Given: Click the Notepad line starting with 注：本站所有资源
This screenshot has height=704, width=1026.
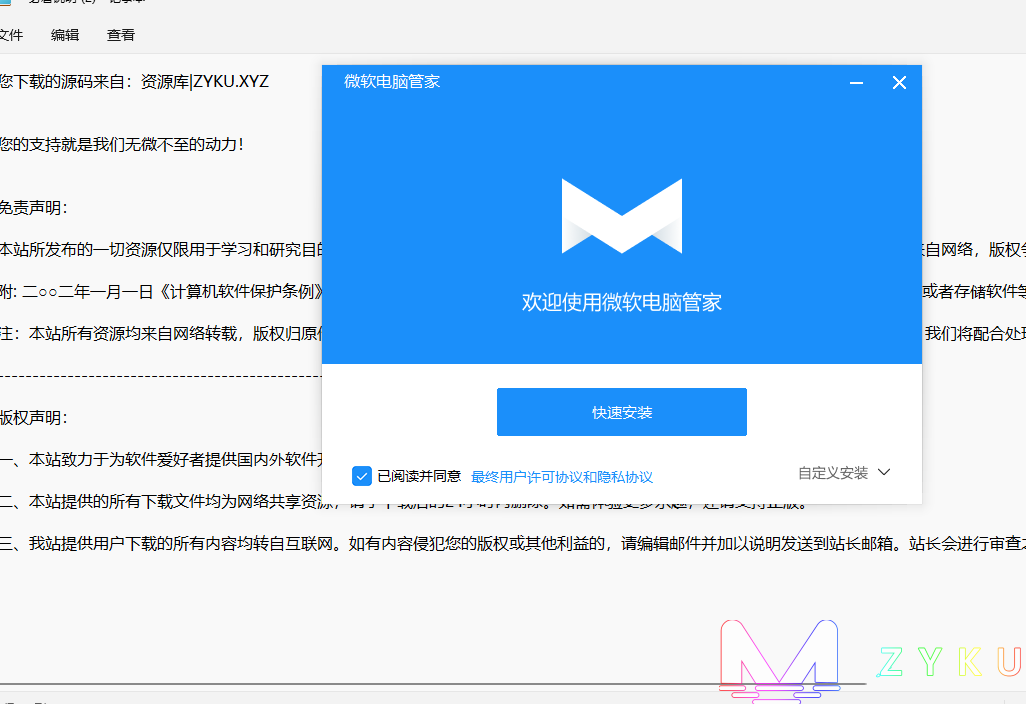Looking at the screenshot, I should coord(161,334).
